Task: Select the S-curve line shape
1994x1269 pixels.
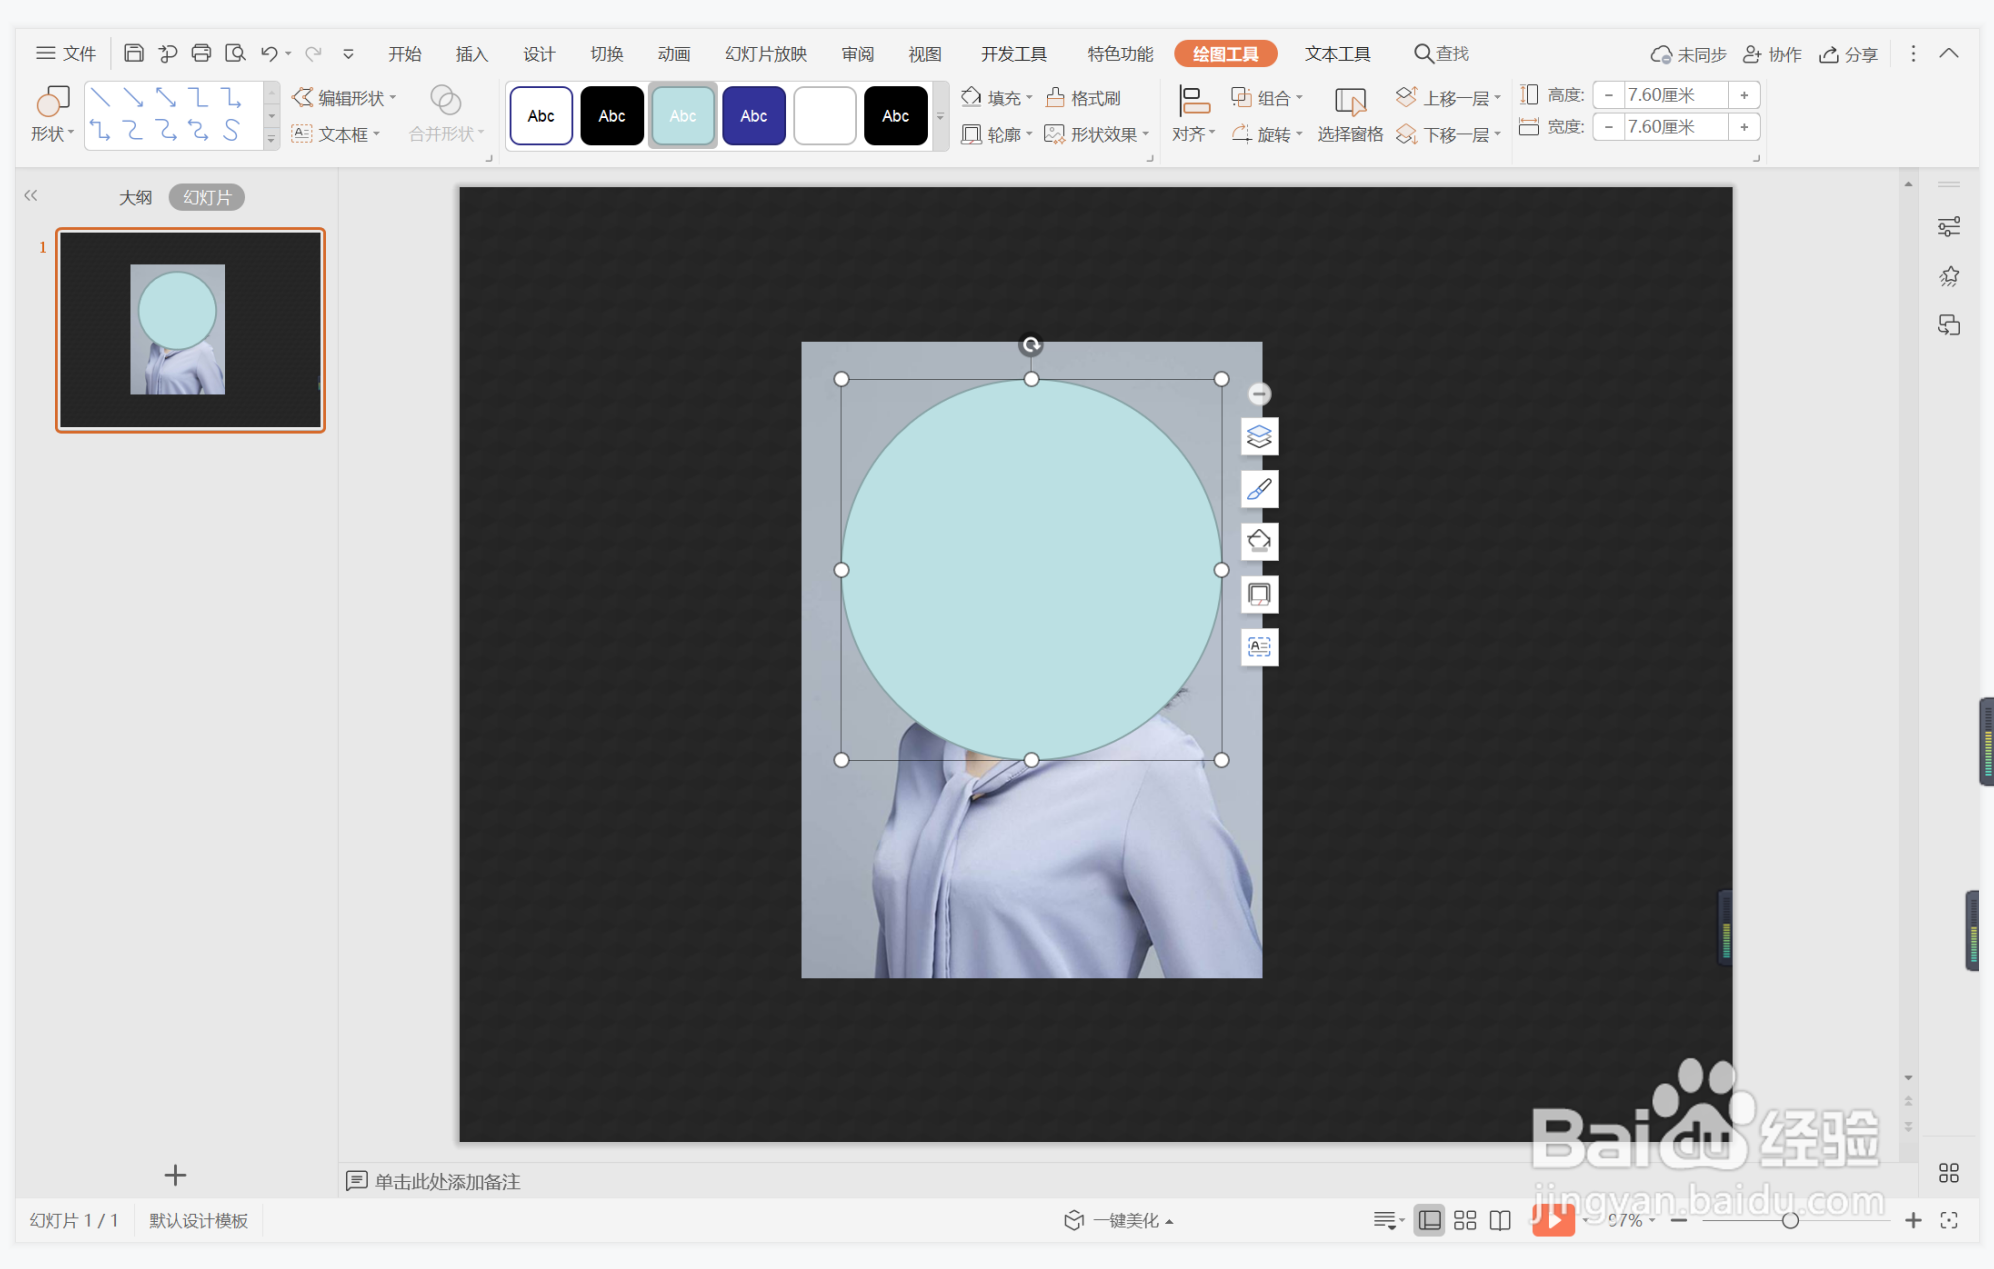Action: (x=231, y=130)
